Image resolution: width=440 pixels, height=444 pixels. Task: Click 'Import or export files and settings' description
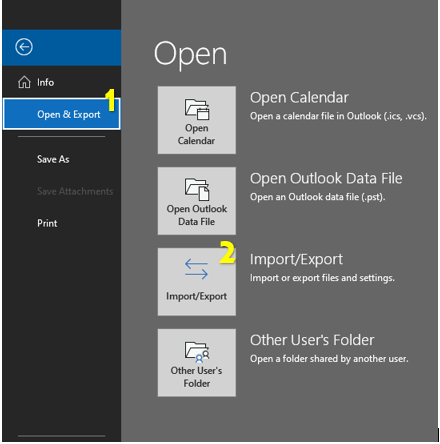[322, 278]
